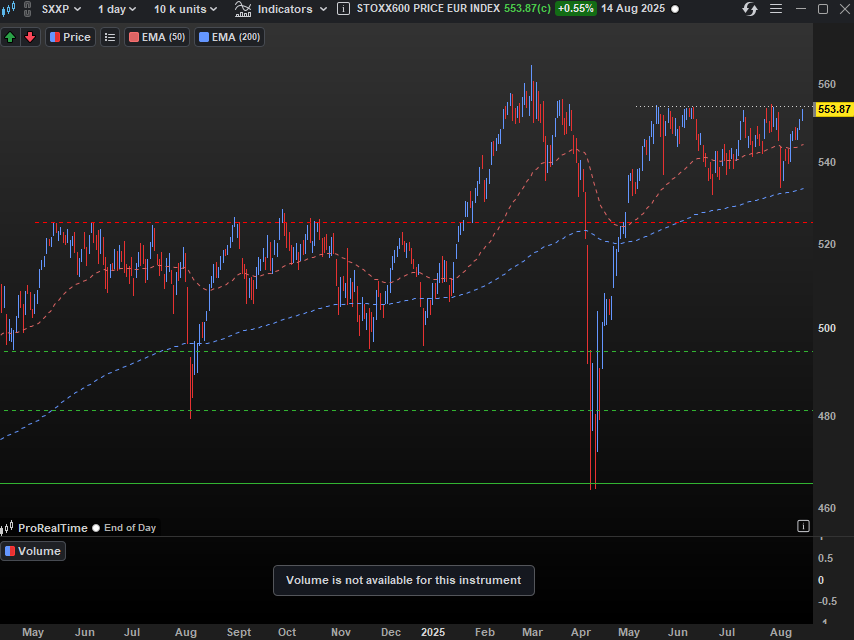Click the Indicators chart icon

pyautogui.click(x=243, y=9)
